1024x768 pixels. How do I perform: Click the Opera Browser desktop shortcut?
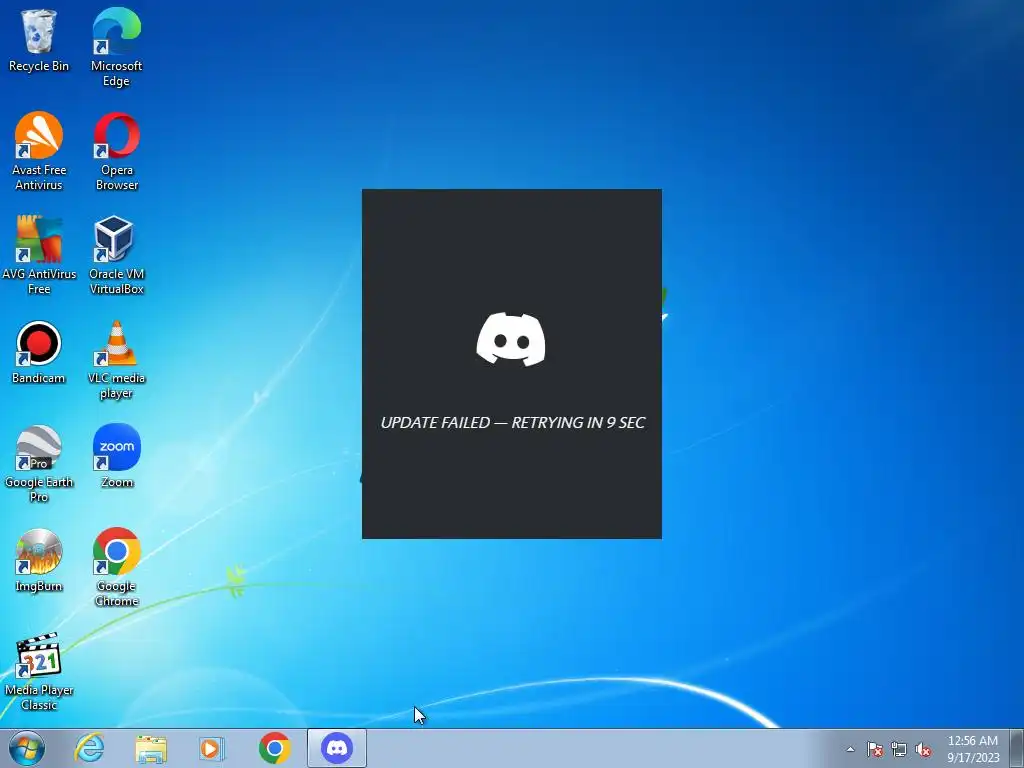point(116,151)
